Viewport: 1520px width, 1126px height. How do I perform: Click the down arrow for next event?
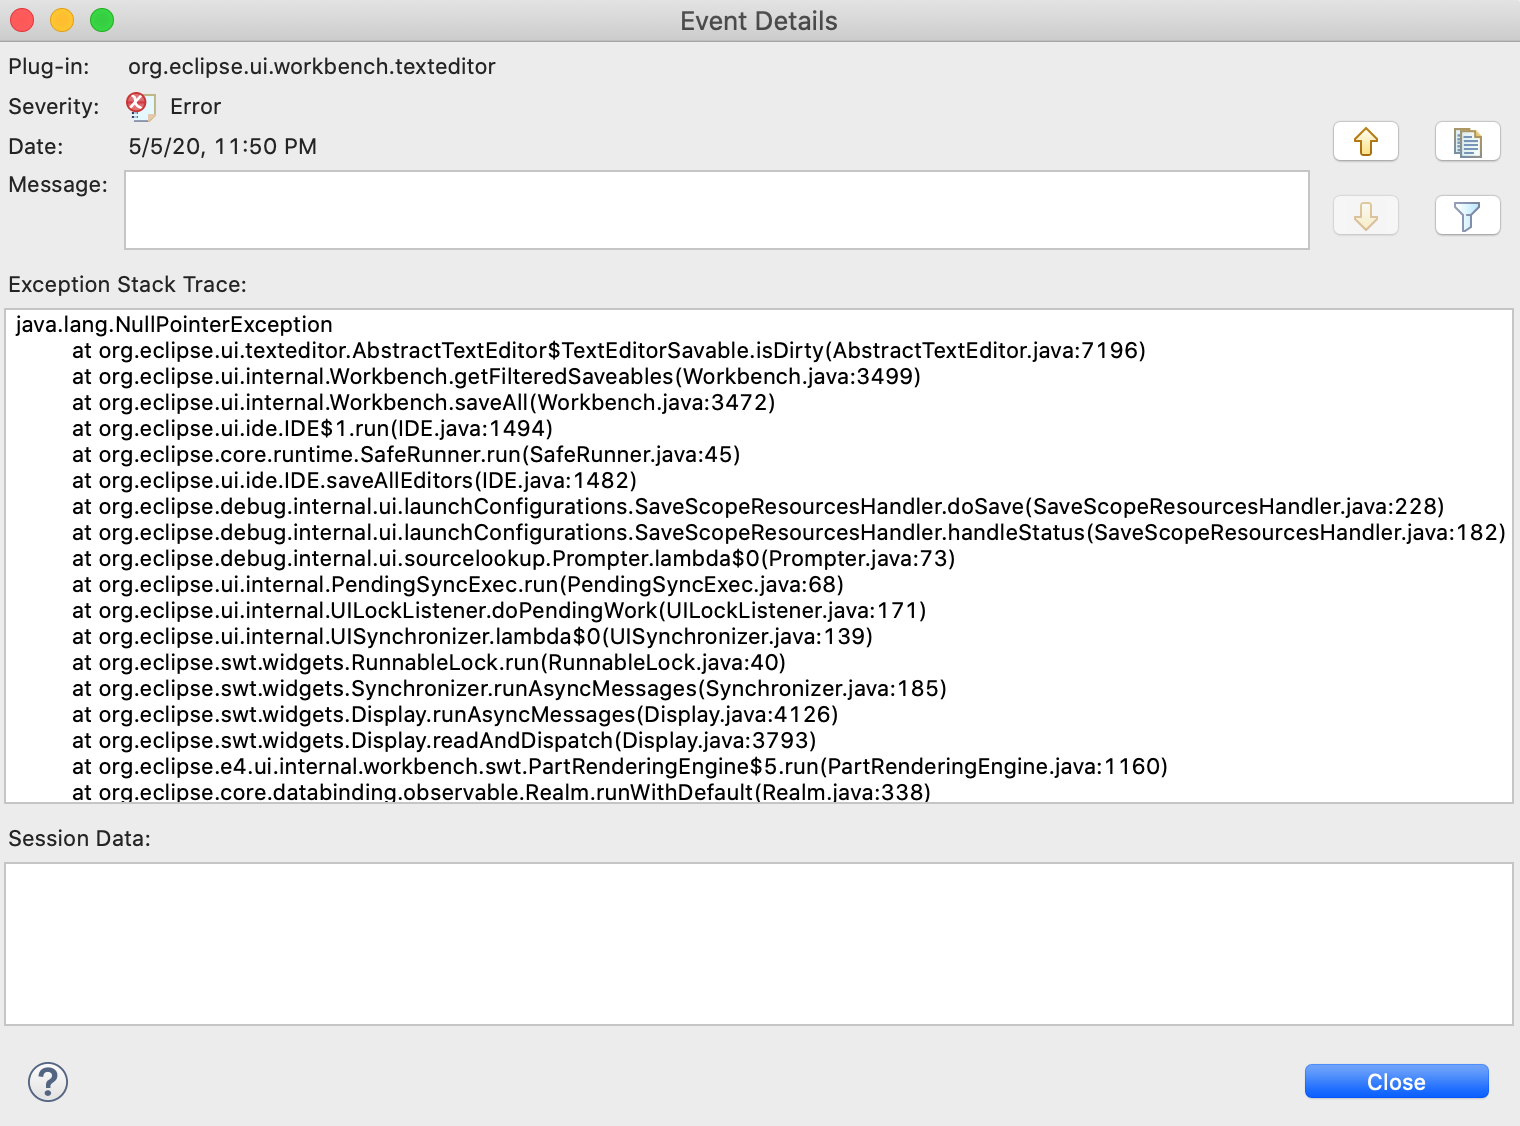pyautogui.click(x=1365, y=216)
